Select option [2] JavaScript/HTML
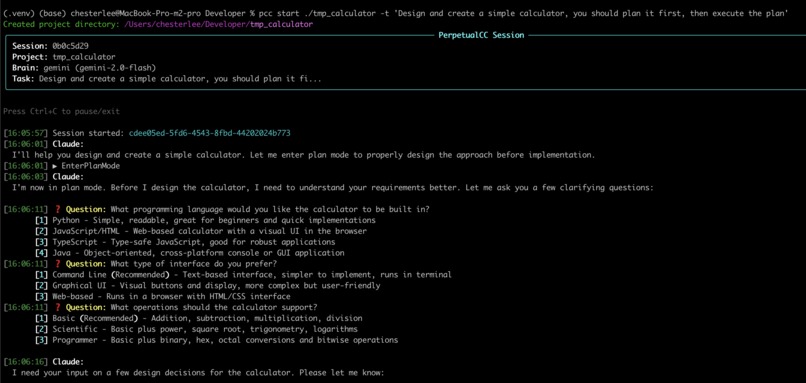This screenshot has width=806, height=383. (201, 231)
